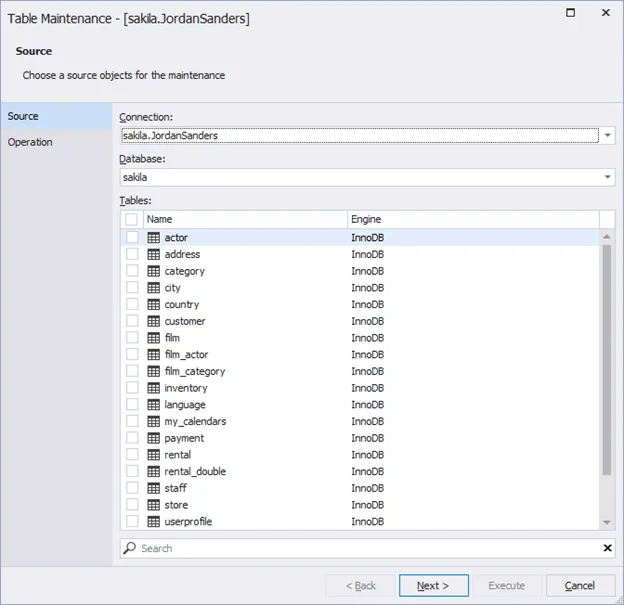This screenshot has height=605, width=624.
Task: Click the language table icon
Action: (154, 405)
